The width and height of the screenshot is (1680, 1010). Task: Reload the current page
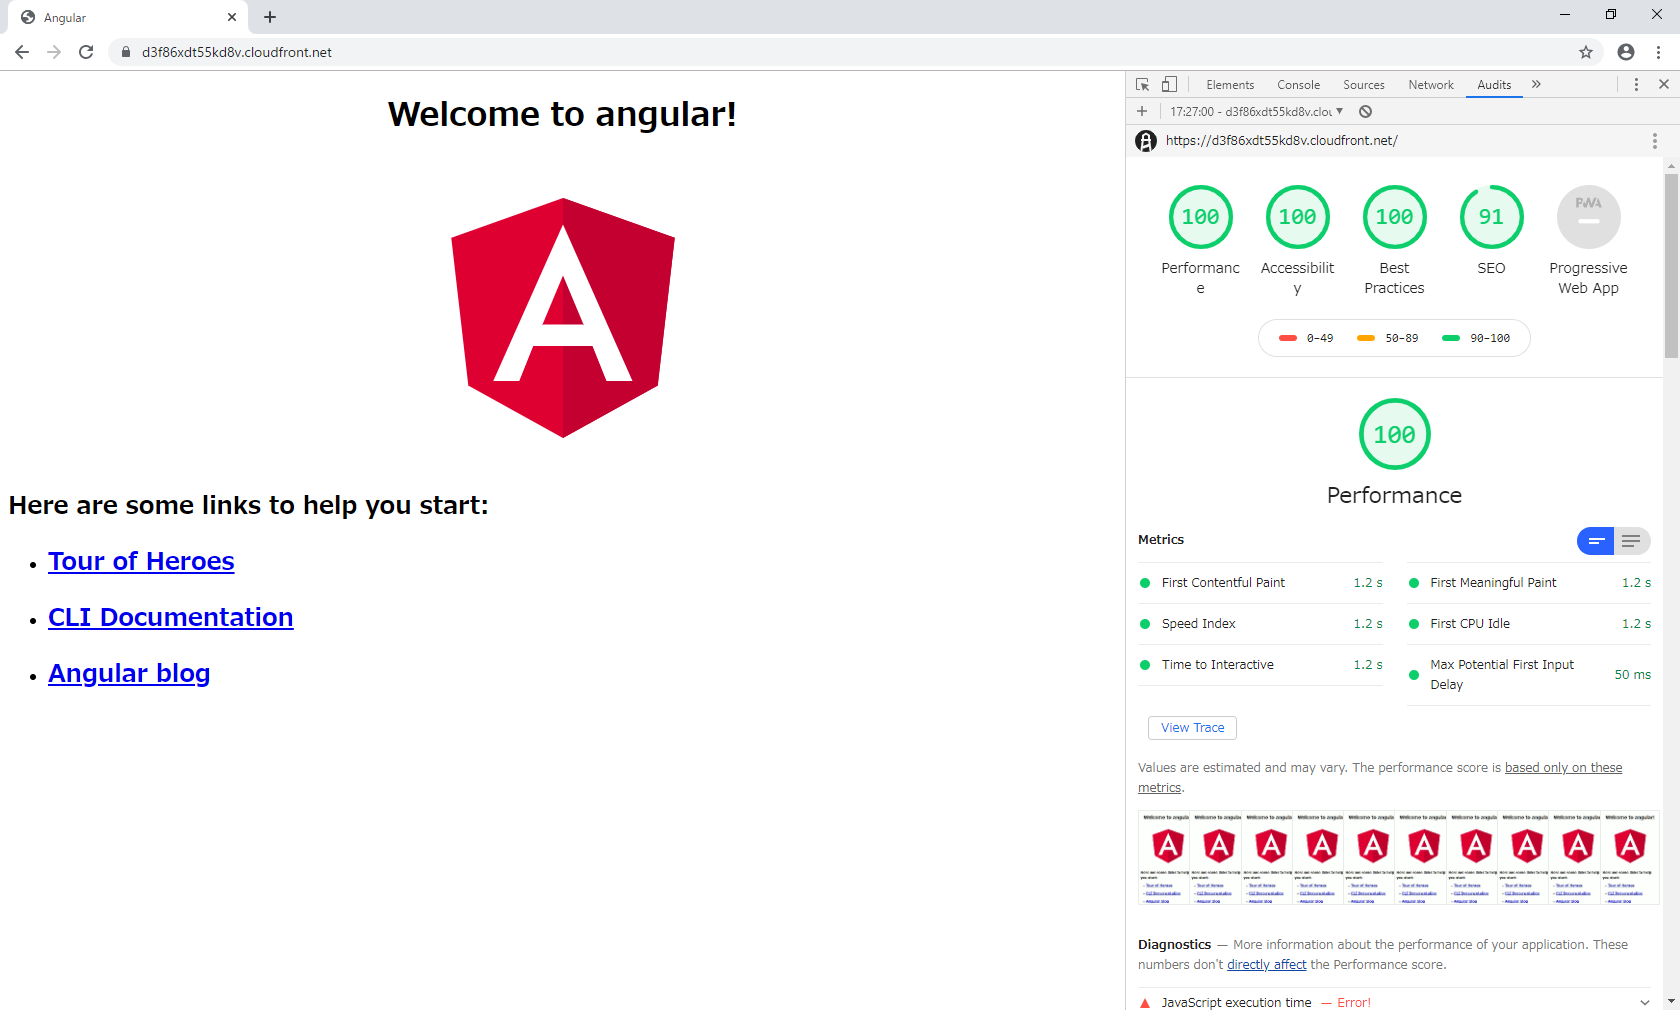(x=86, y=52)
